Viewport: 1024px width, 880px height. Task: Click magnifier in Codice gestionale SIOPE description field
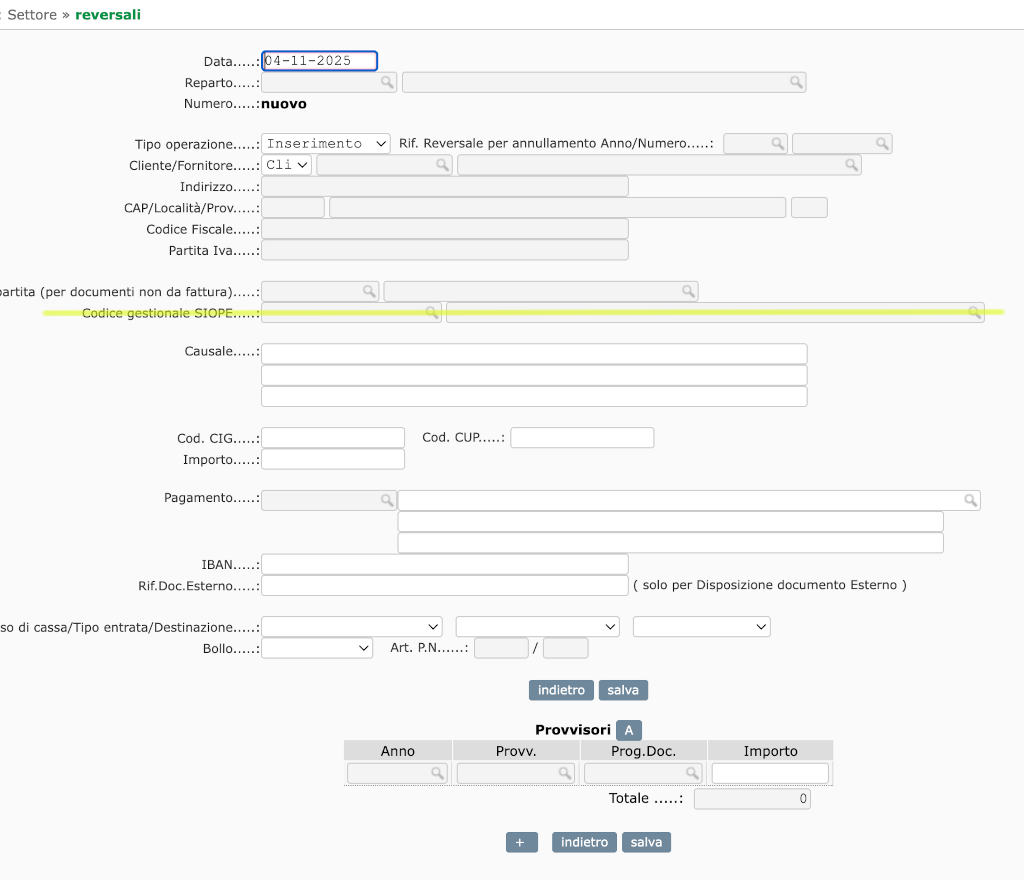(974, 313)
